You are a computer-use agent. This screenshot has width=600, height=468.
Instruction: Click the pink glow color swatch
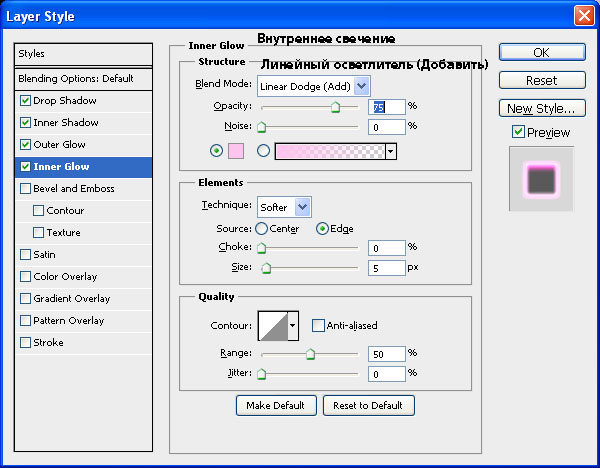pyautogui.click(x=236, y=151)
